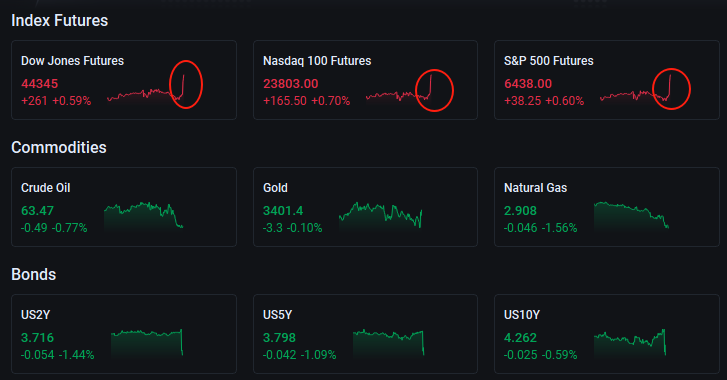This screenshot has height=380, width=727.
Task: Open the Natural Gas commodity card
Action: pos(607,207)
